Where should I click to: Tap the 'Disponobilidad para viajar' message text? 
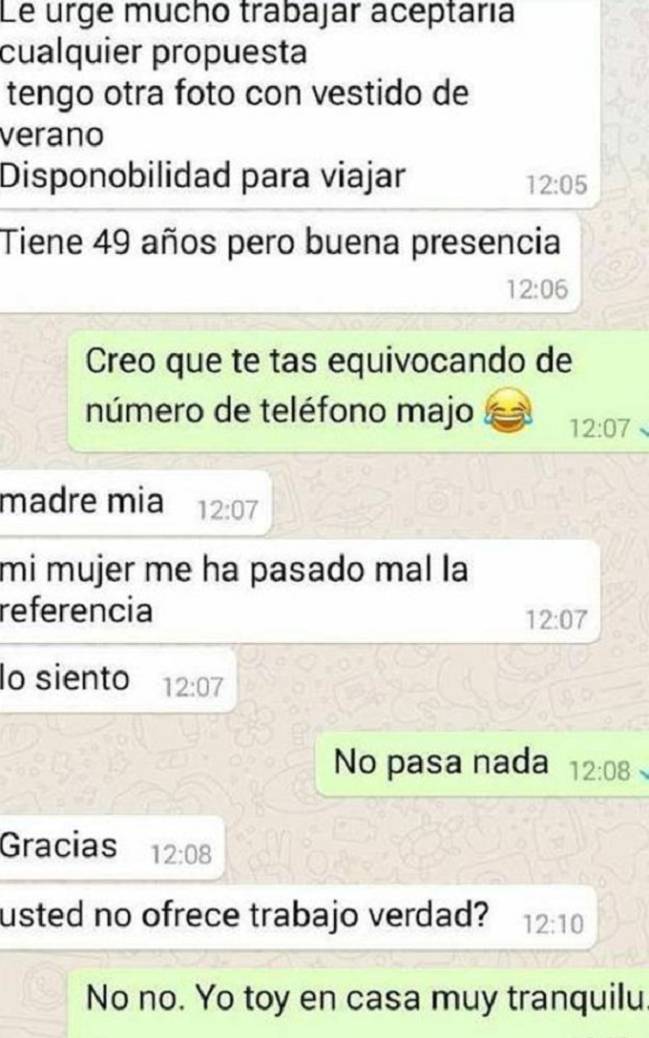pos(202,176)
